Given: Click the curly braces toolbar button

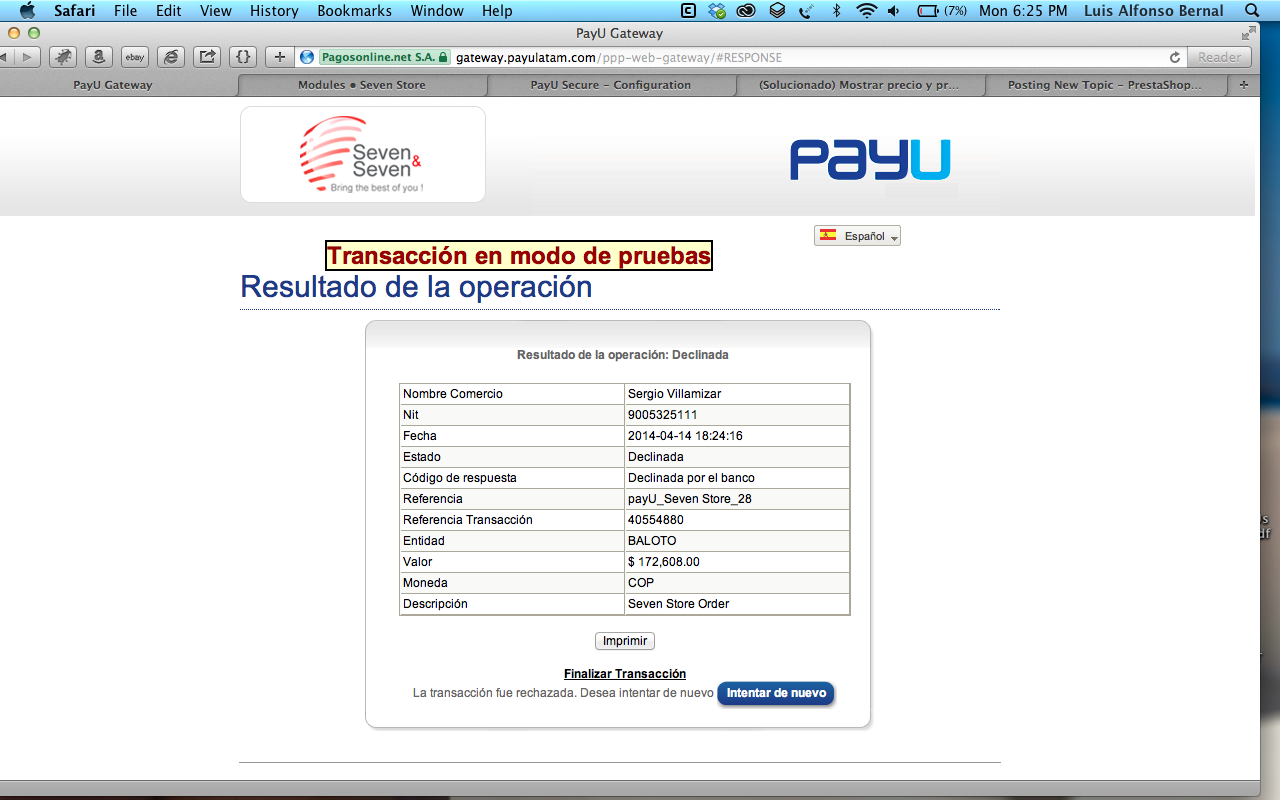Looking at the screenshot, I should coord(242,57).
